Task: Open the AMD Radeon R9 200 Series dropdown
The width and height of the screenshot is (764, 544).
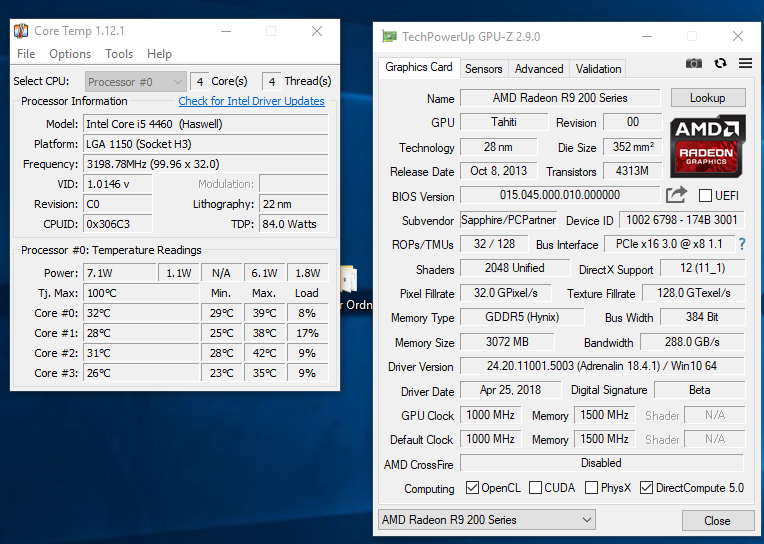Action: (487, 520)
